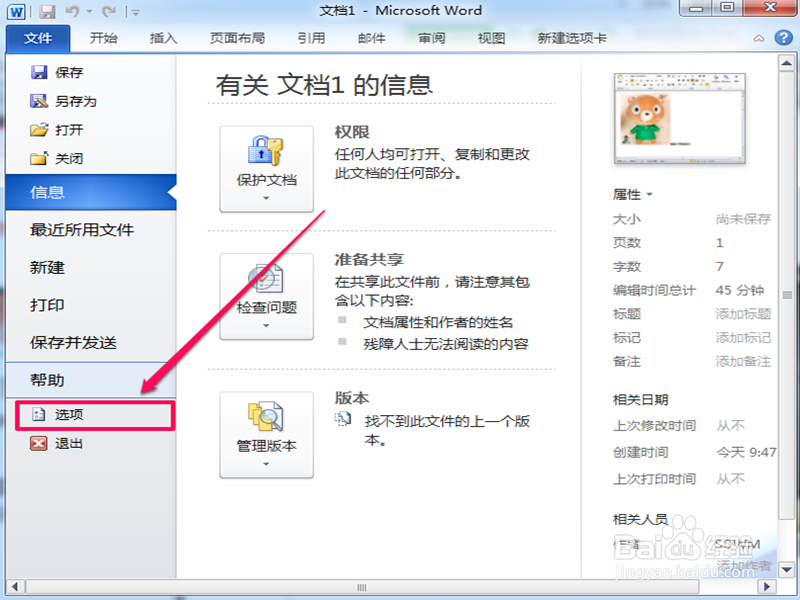Switch to the 引用 tab
Screen dimensions: 800x600
[311, 38]
